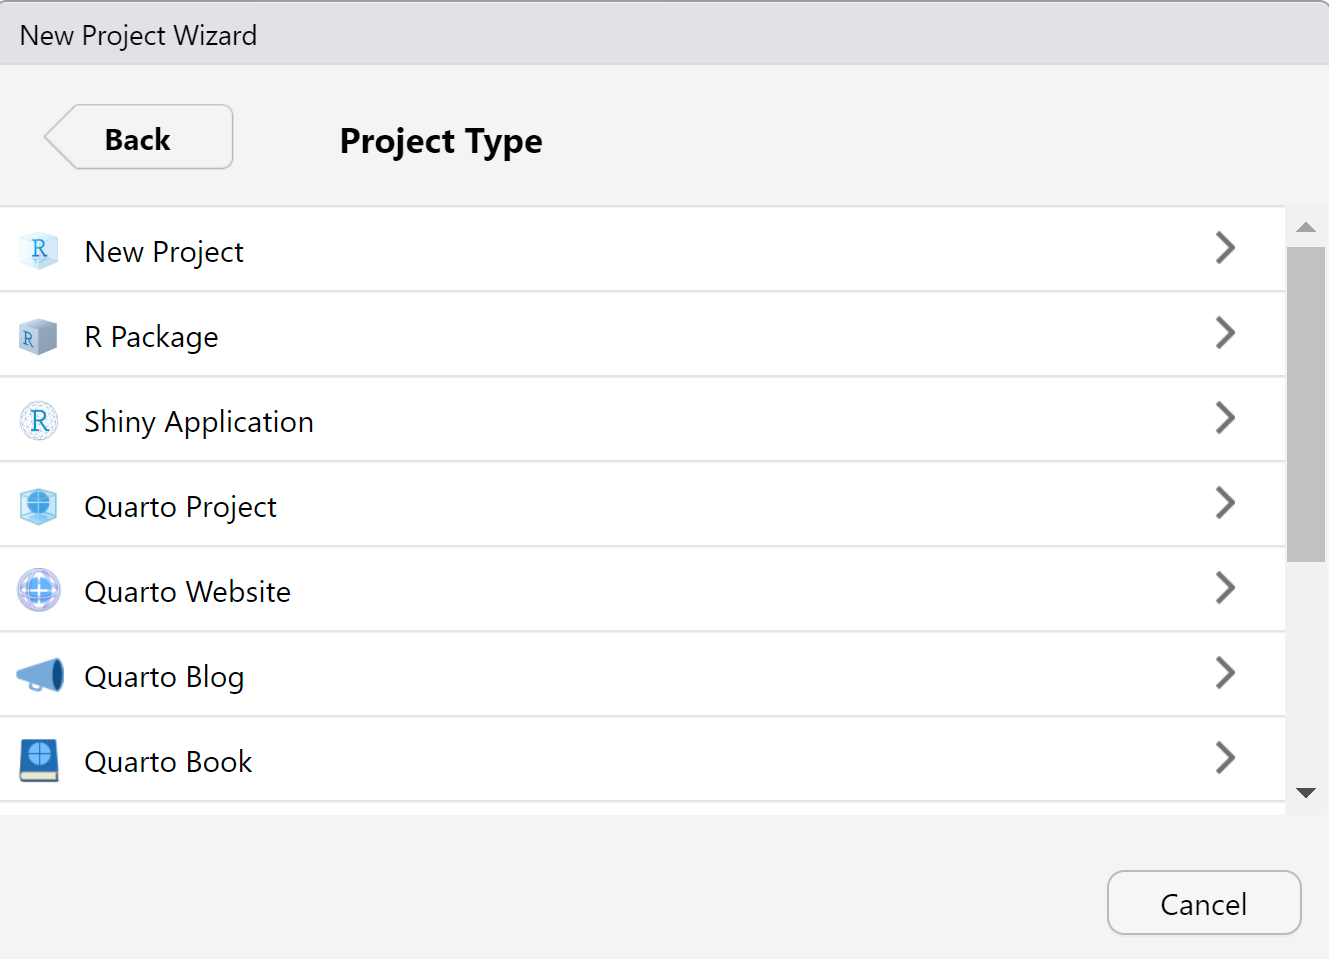Click the Quarto Website globe icon

coord(39,590)
